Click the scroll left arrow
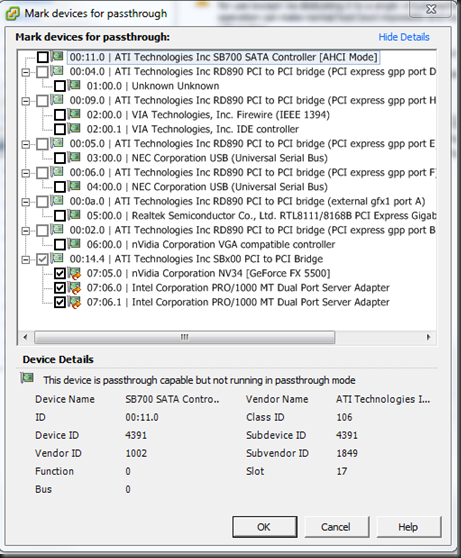The image size is (461, 558). tap(25, 337)
